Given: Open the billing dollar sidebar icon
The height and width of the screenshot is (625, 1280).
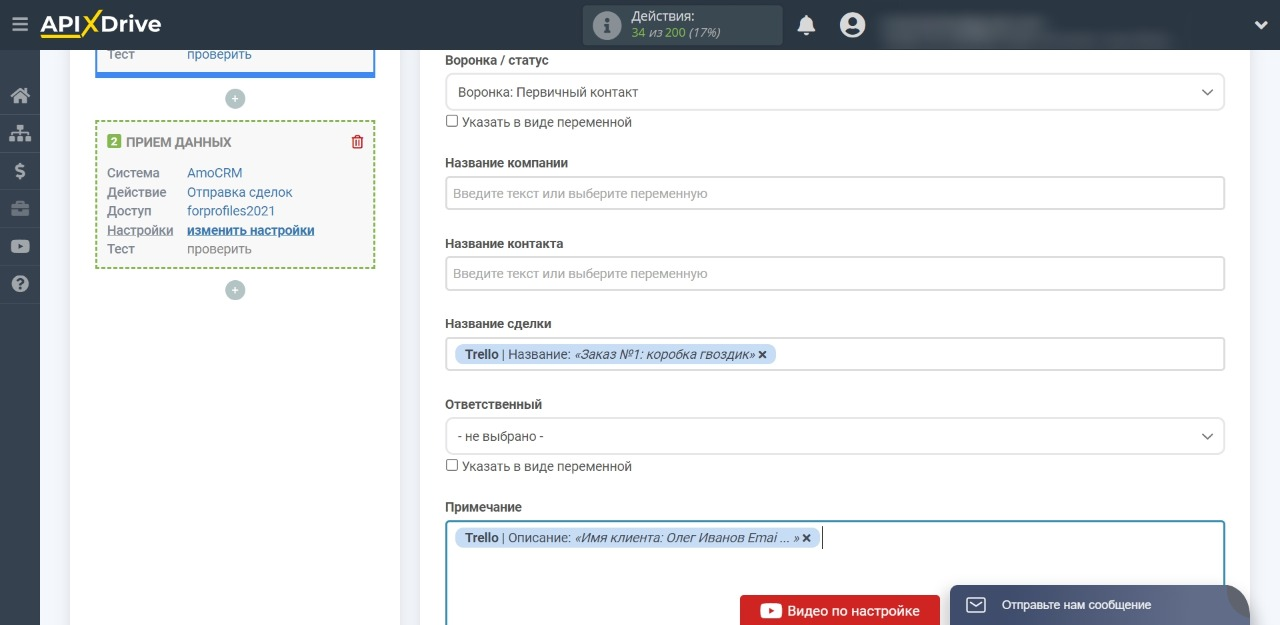Looking at the screenshot, I should (x=20, y=171).
